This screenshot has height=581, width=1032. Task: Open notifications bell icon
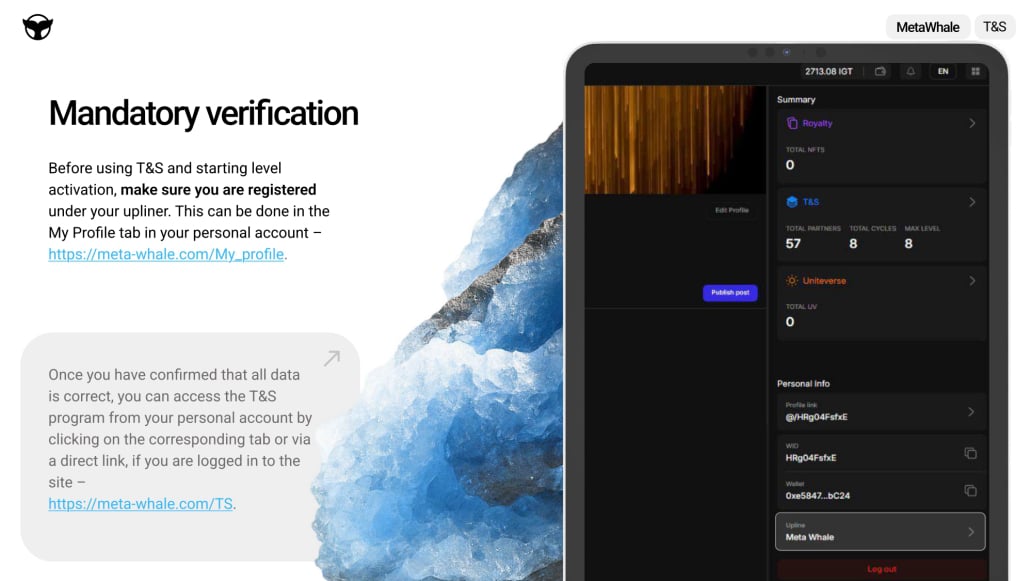tap(911, 71)
